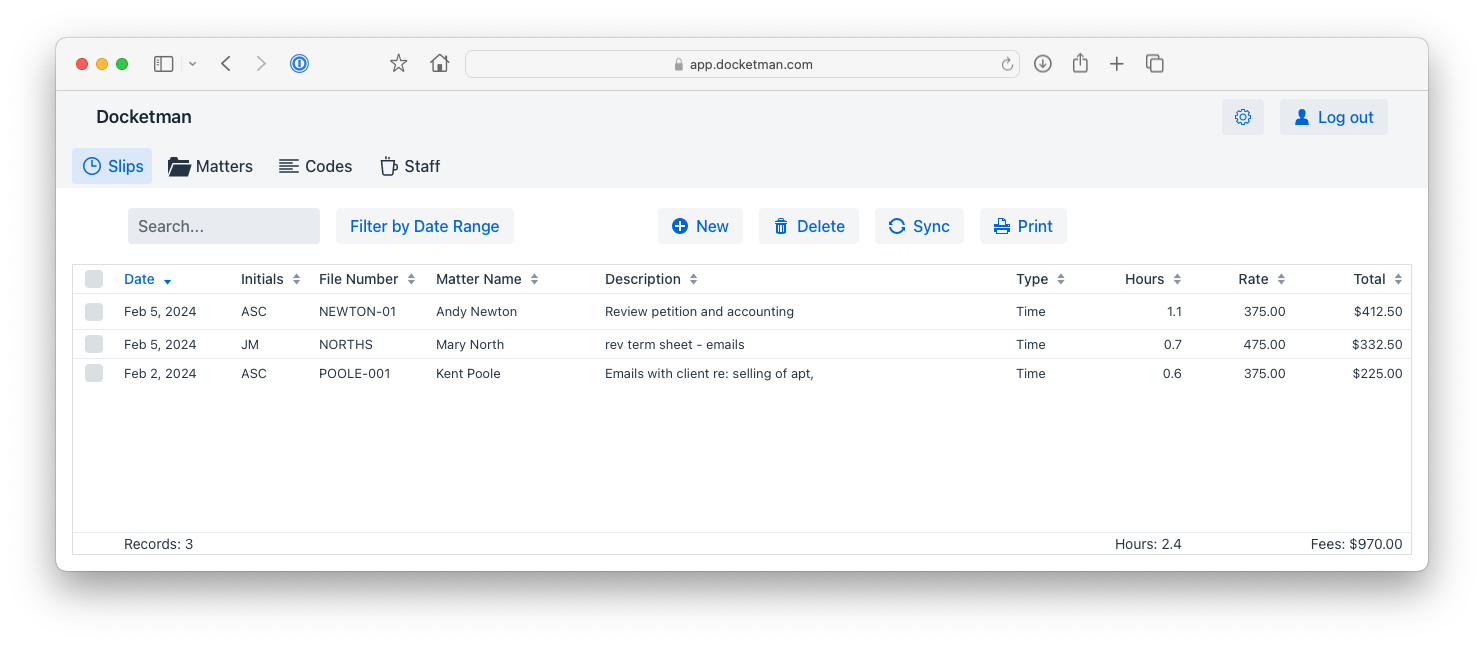The width and height of the screenshot is (1484, 645).
Task: Sort by Matter Name column
Action: pyautogui.click(x=487, y=279)
